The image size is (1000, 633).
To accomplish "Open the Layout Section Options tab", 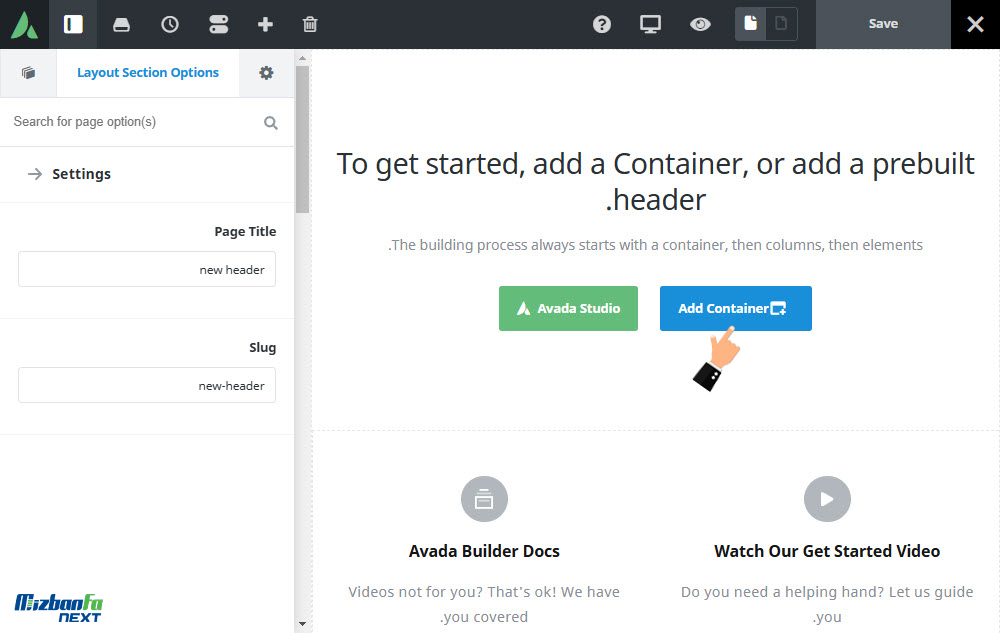I will click(148, 73).
